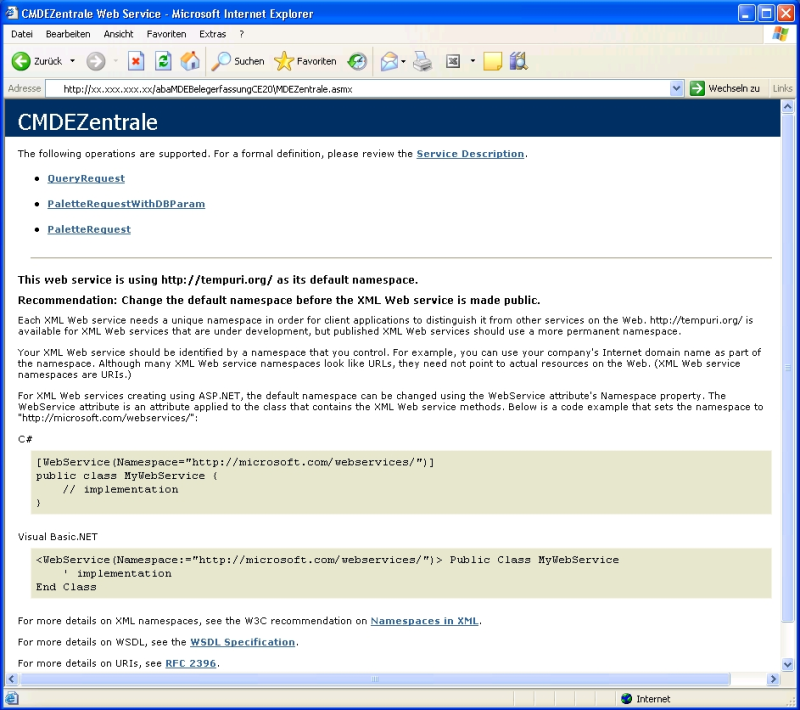800x710 pixels.
Task: Click the QueryRequest operation link
Action: [x=86, y=179]
